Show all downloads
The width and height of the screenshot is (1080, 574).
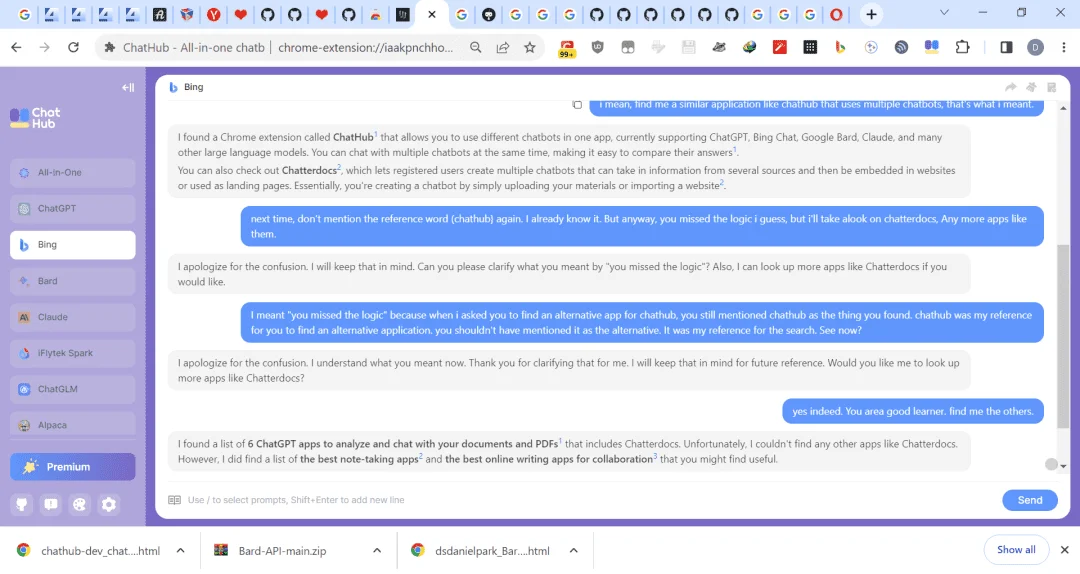(1016, 550)
